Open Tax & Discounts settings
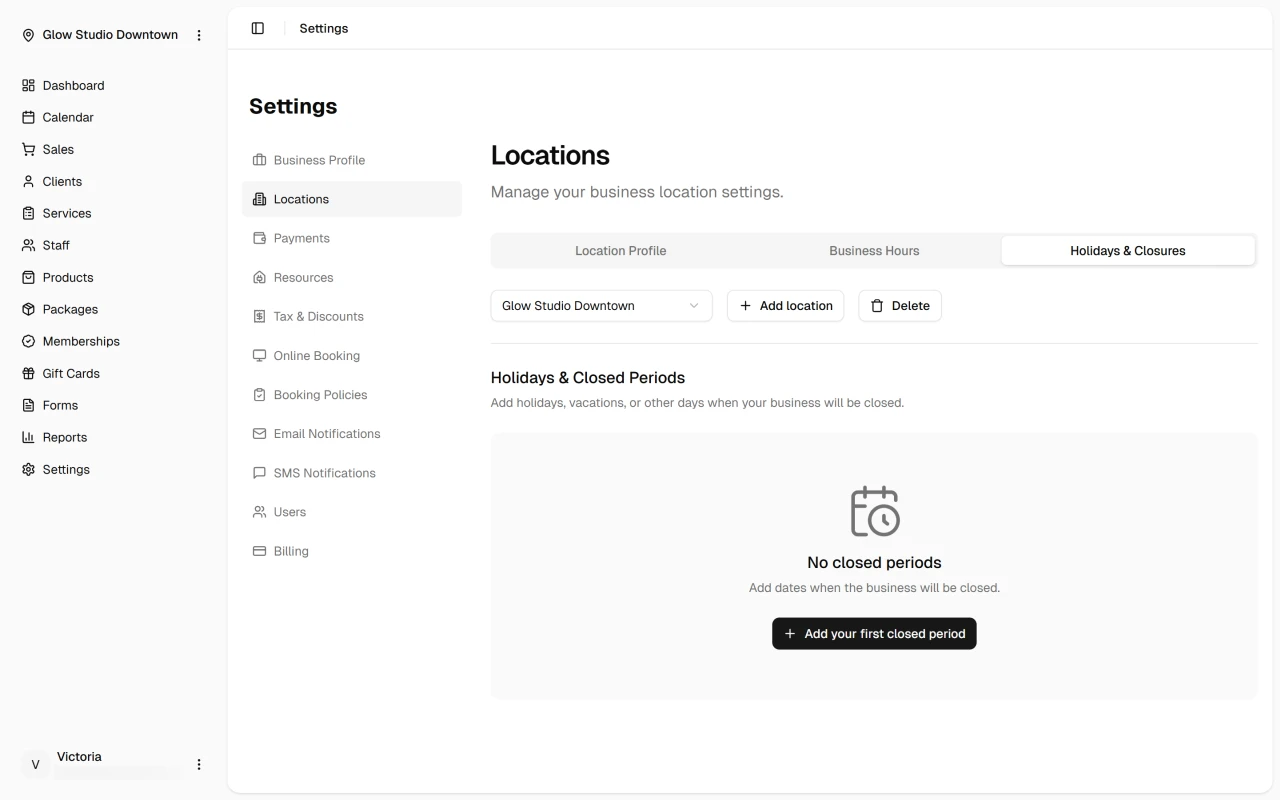Viewport: 1280px width, 800px height. coord(352,316)
